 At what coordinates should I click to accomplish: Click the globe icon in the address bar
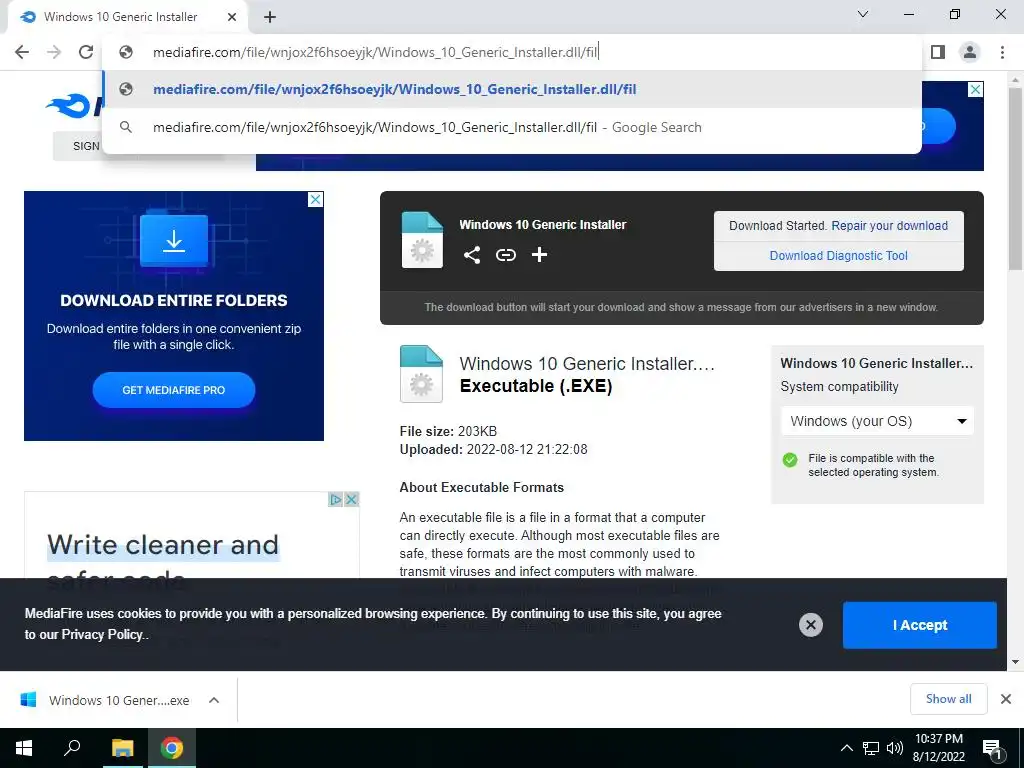tap(126, 52)
